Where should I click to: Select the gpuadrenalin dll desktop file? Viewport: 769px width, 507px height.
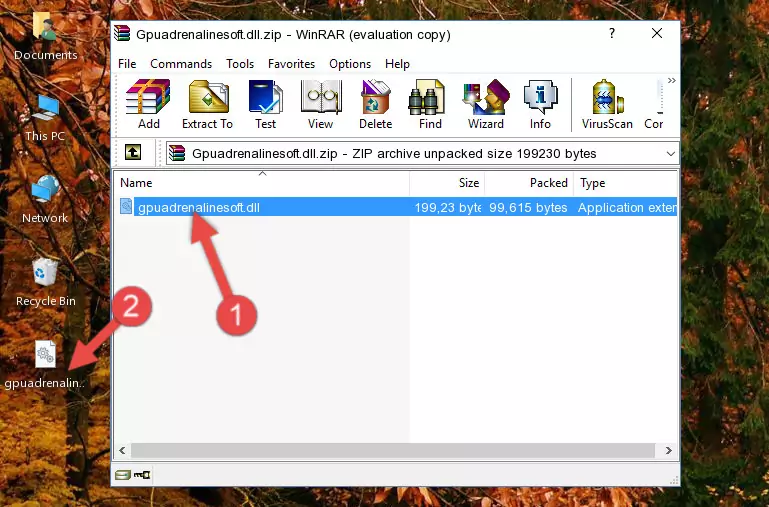coord(45,365)
